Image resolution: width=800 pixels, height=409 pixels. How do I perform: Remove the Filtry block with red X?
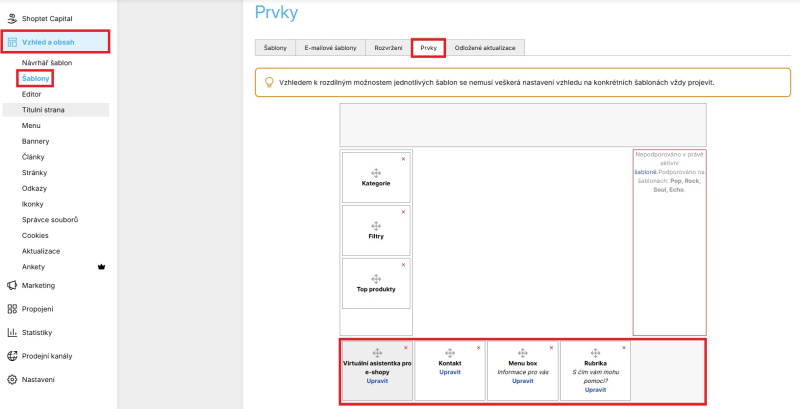coord(404,212)
